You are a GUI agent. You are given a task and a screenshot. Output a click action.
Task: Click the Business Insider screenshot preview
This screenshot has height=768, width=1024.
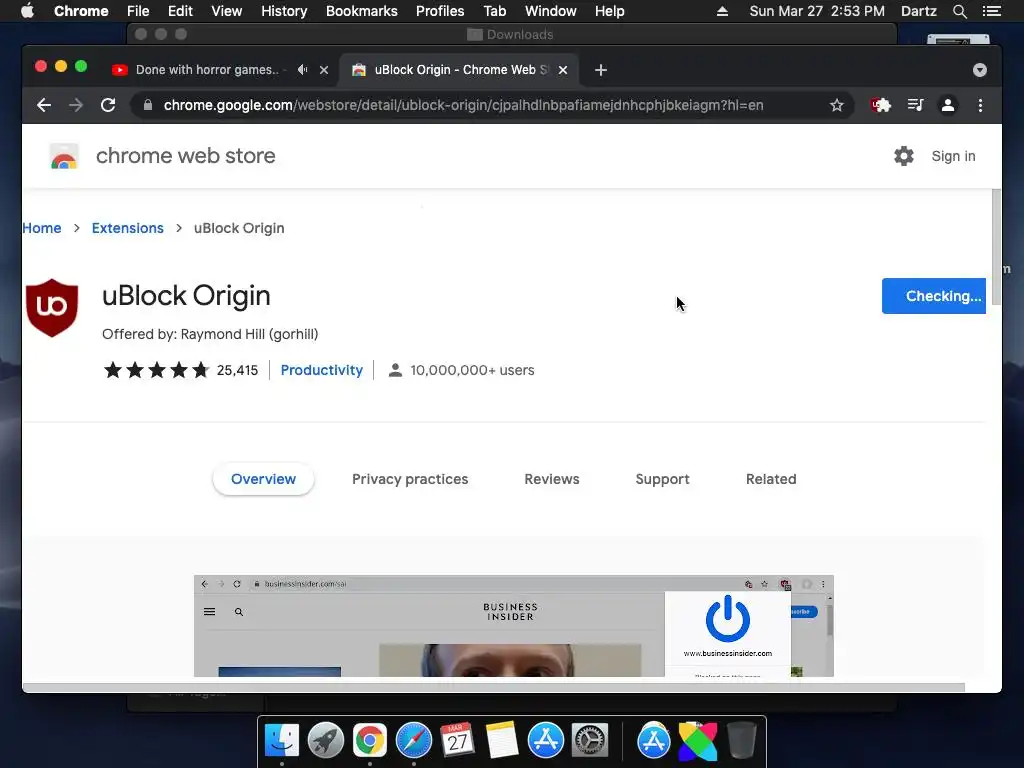(513, 626)
